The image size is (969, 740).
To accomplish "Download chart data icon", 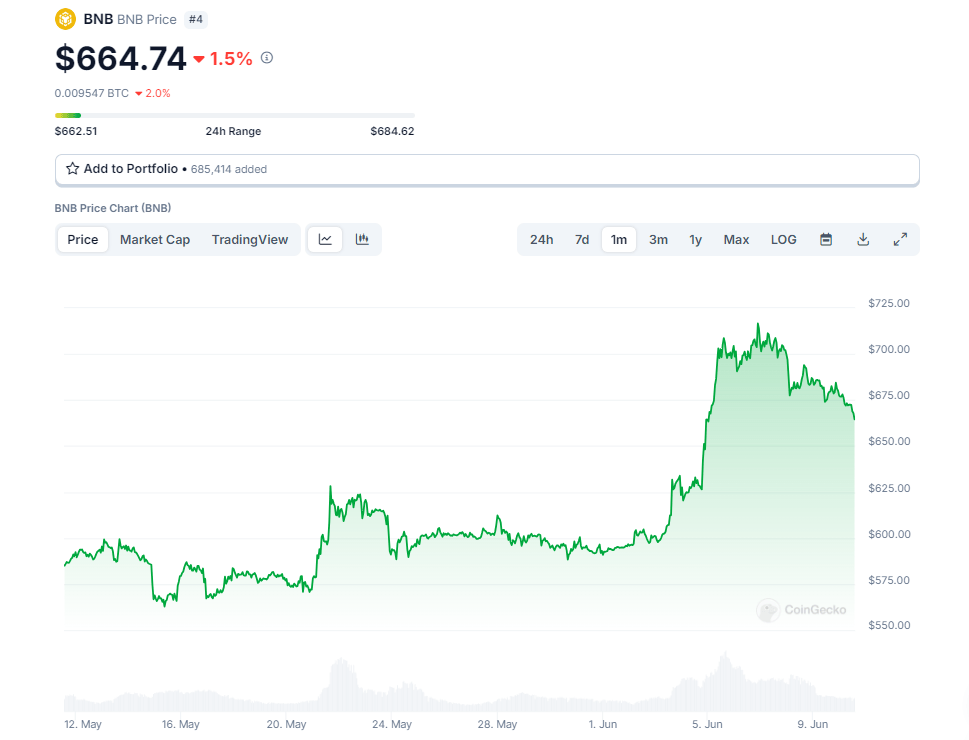I will (863, 239).
